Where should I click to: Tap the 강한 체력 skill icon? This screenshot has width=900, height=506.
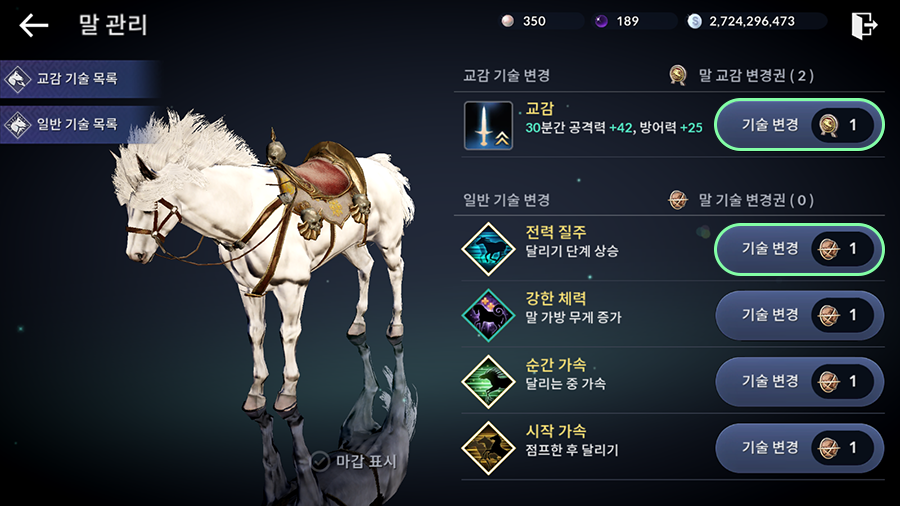click(x=488, y=316)
